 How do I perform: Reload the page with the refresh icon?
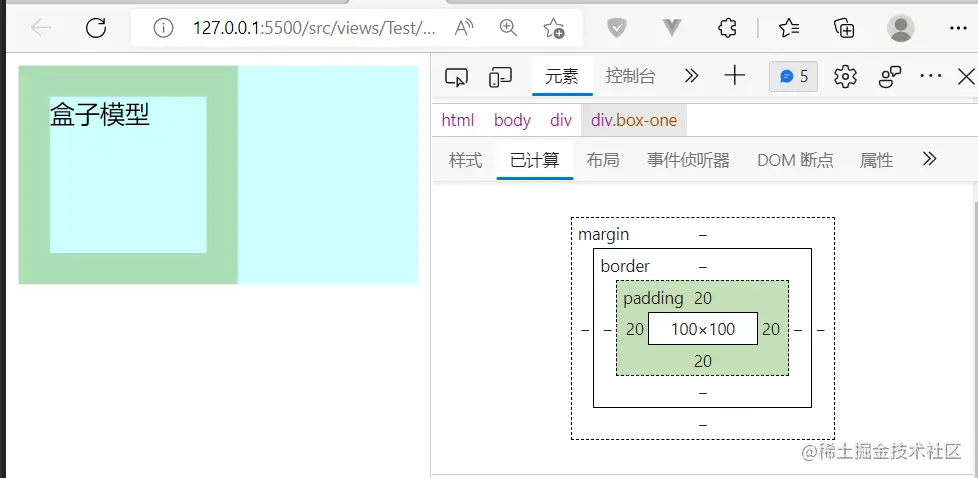click(95, 28)
